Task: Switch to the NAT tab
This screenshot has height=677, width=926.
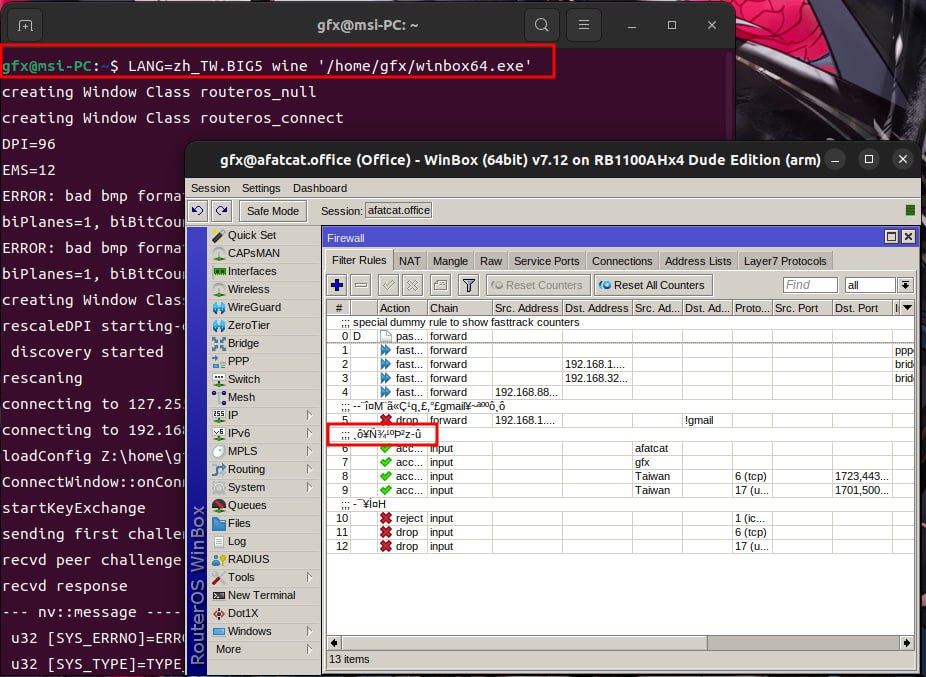Action: [x=410, y=261]
